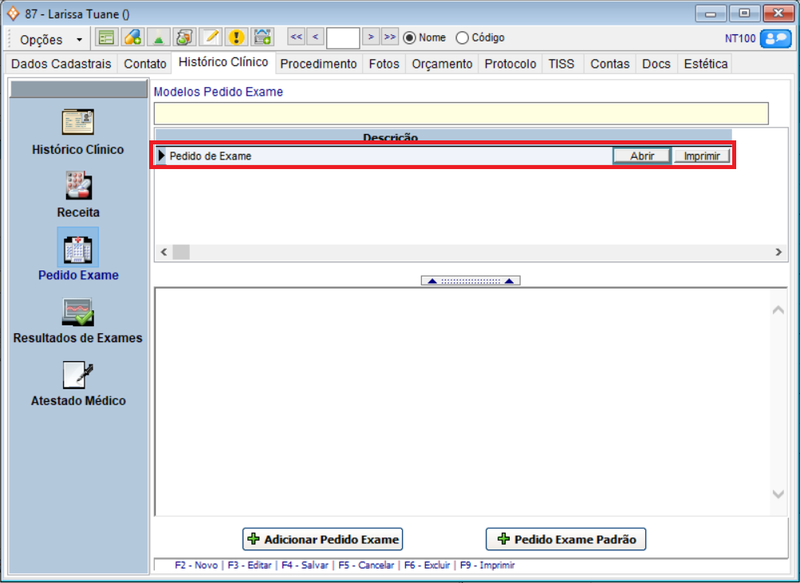Viewport: 800px width, 583px height.
Task: Select the Código radio button
Action: 462,38
